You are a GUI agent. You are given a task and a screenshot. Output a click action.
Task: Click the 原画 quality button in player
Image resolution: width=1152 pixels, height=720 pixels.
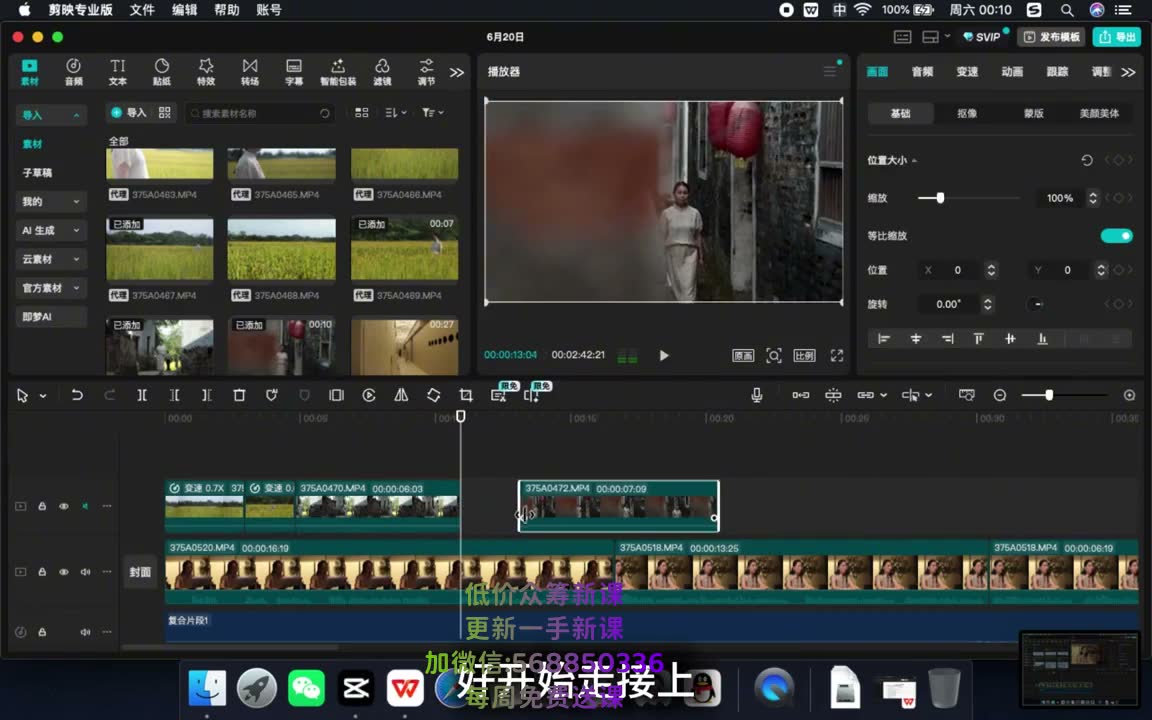[x=743, y=356]
